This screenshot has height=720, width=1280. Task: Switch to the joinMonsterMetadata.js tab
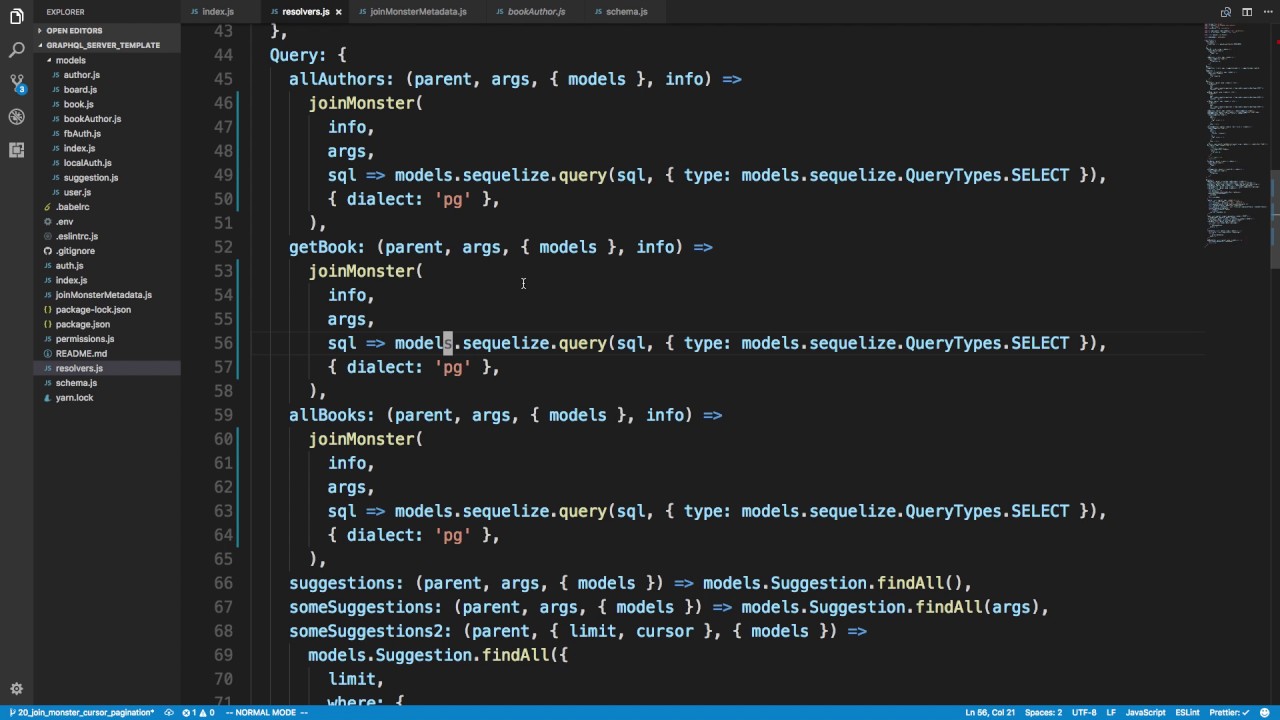click(x=418, y=12)
